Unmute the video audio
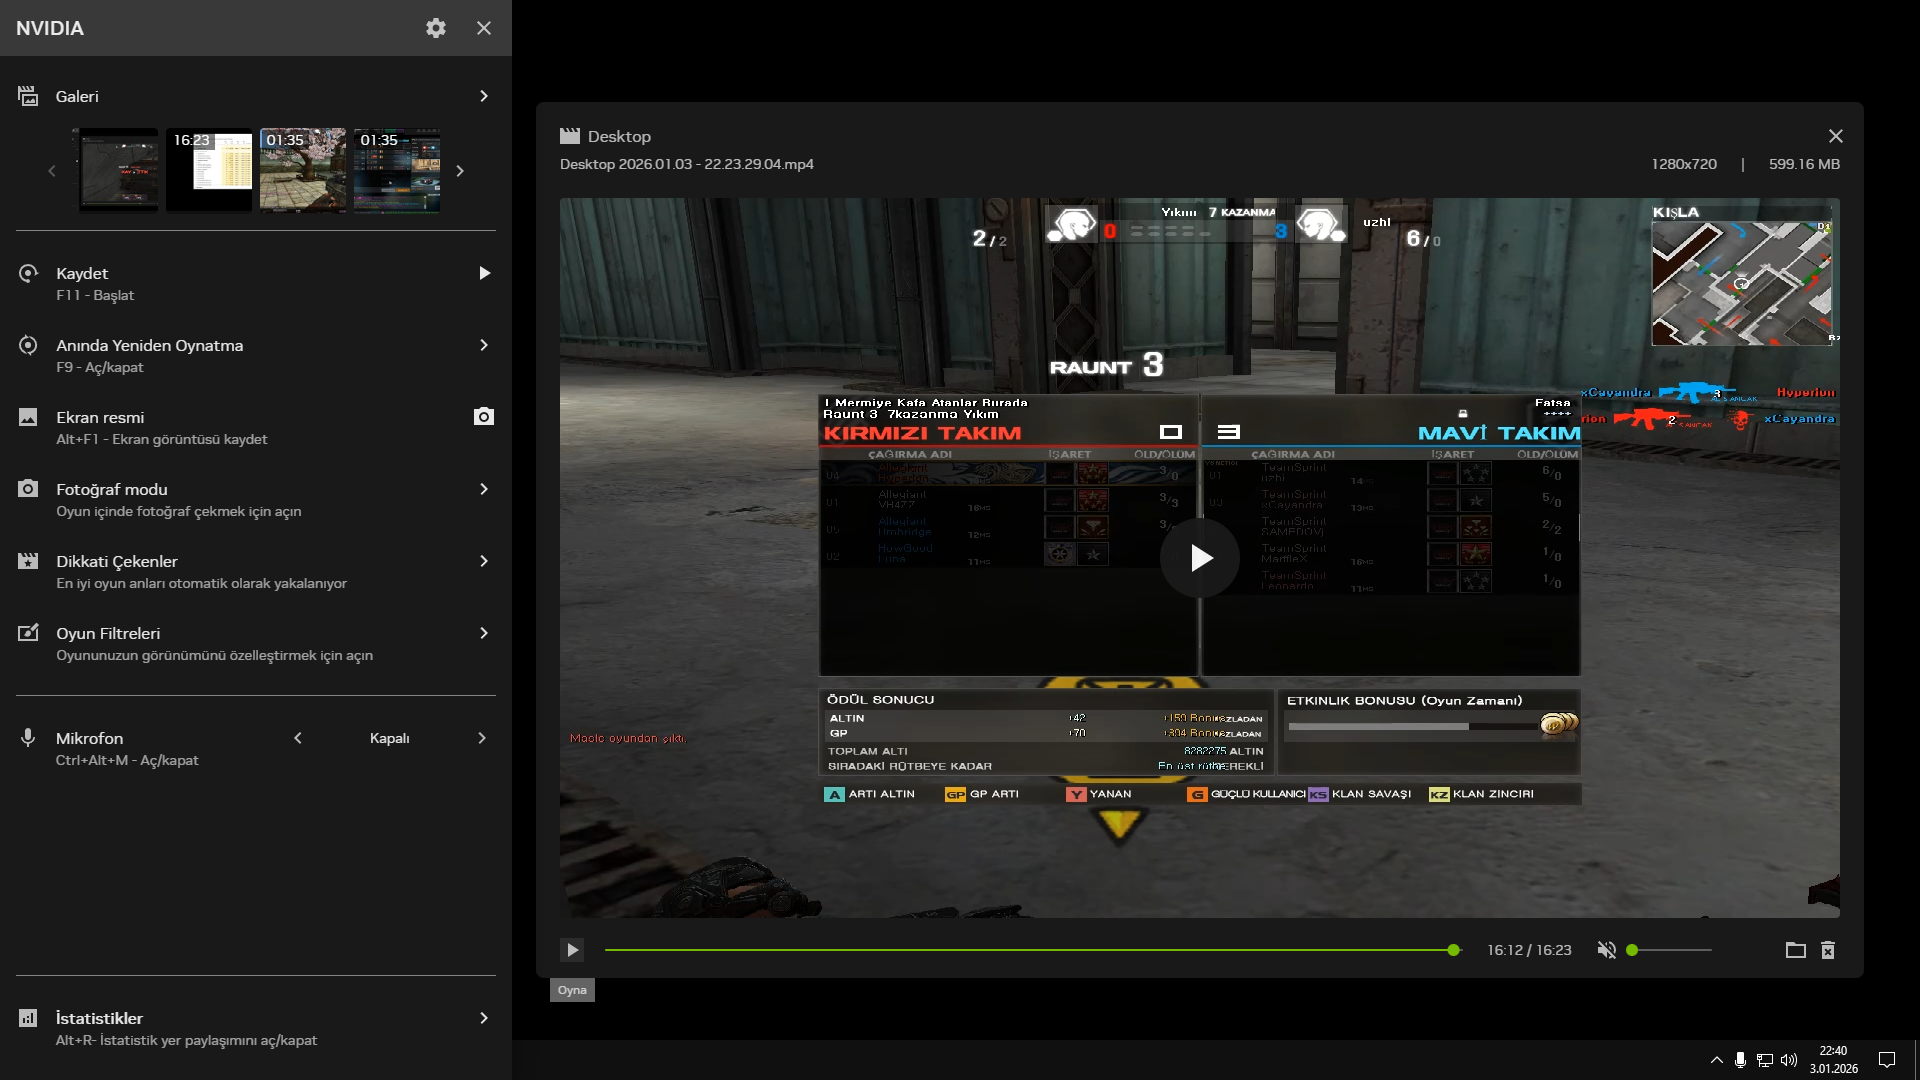Viewport: 1920px width, 1080px height. [x=1607, y=950]
